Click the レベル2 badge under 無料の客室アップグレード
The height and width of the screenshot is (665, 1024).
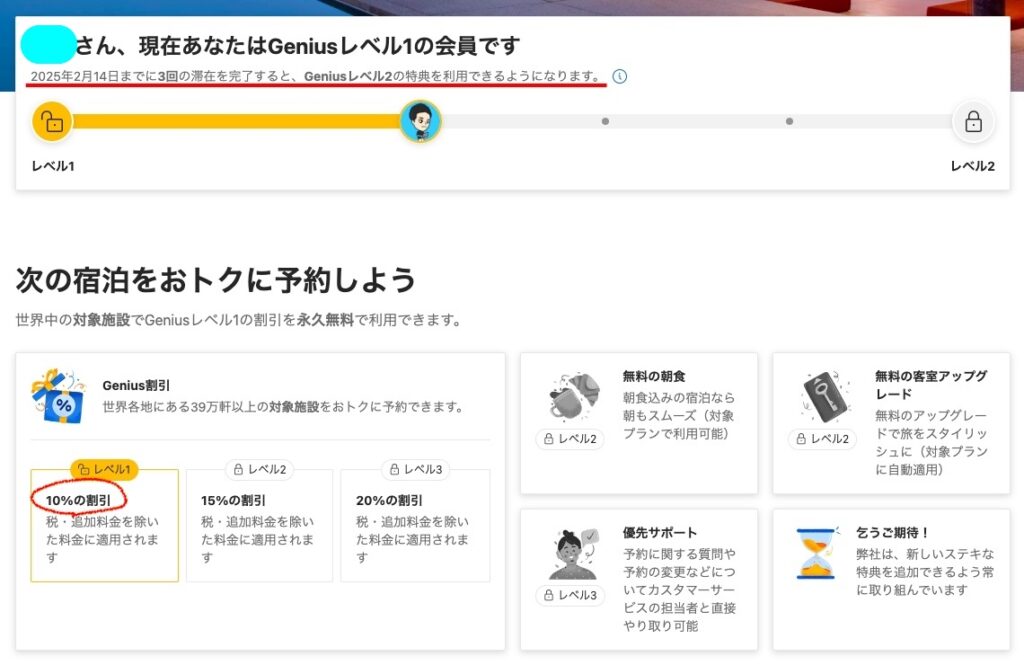822,439
